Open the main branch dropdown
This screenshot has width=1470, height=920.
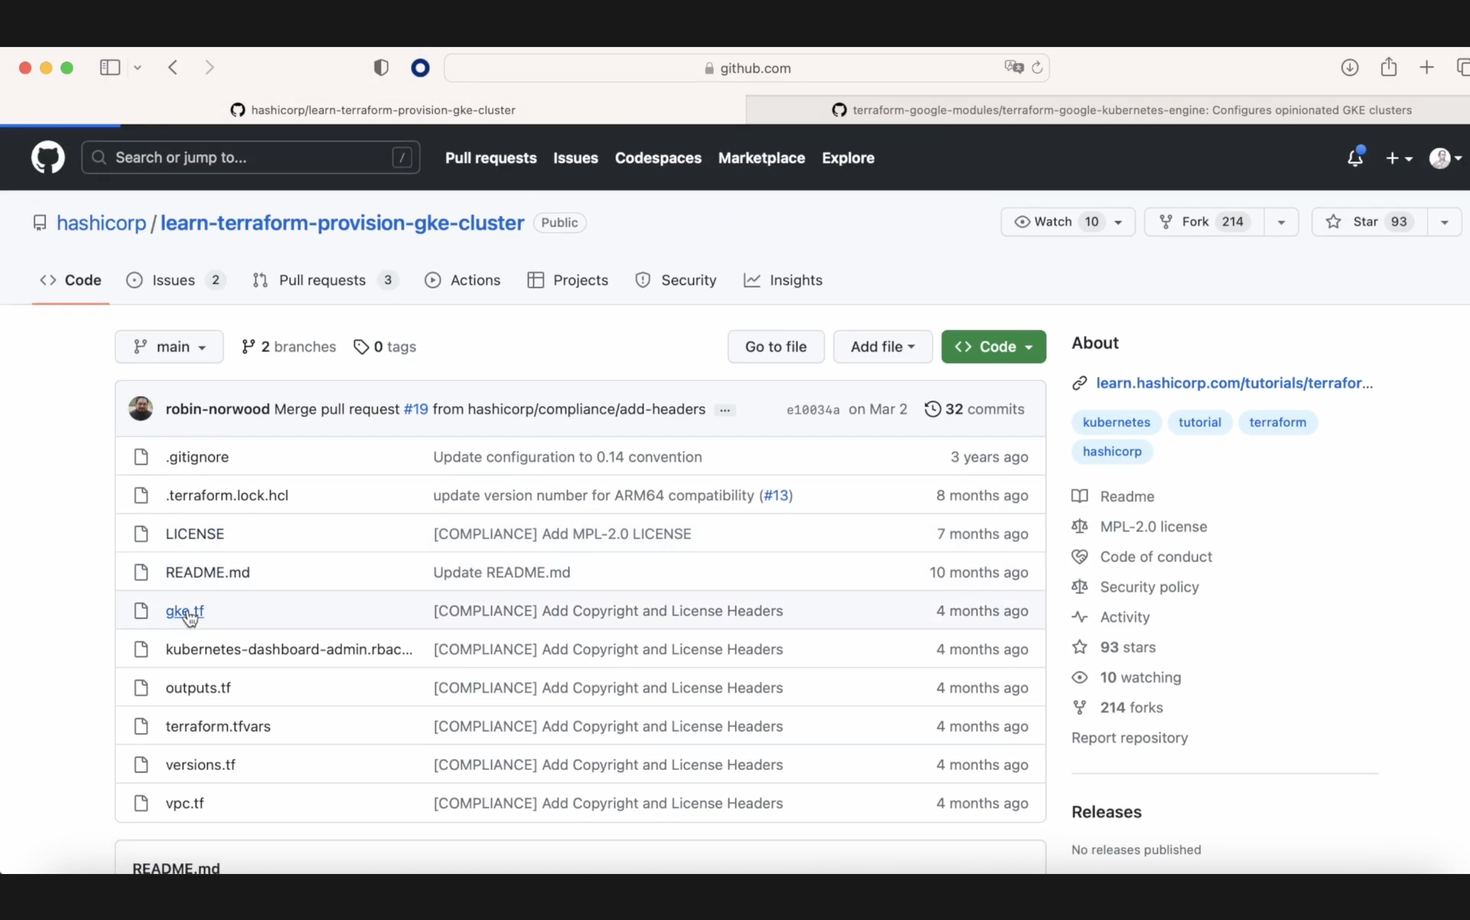click(169, 346)
